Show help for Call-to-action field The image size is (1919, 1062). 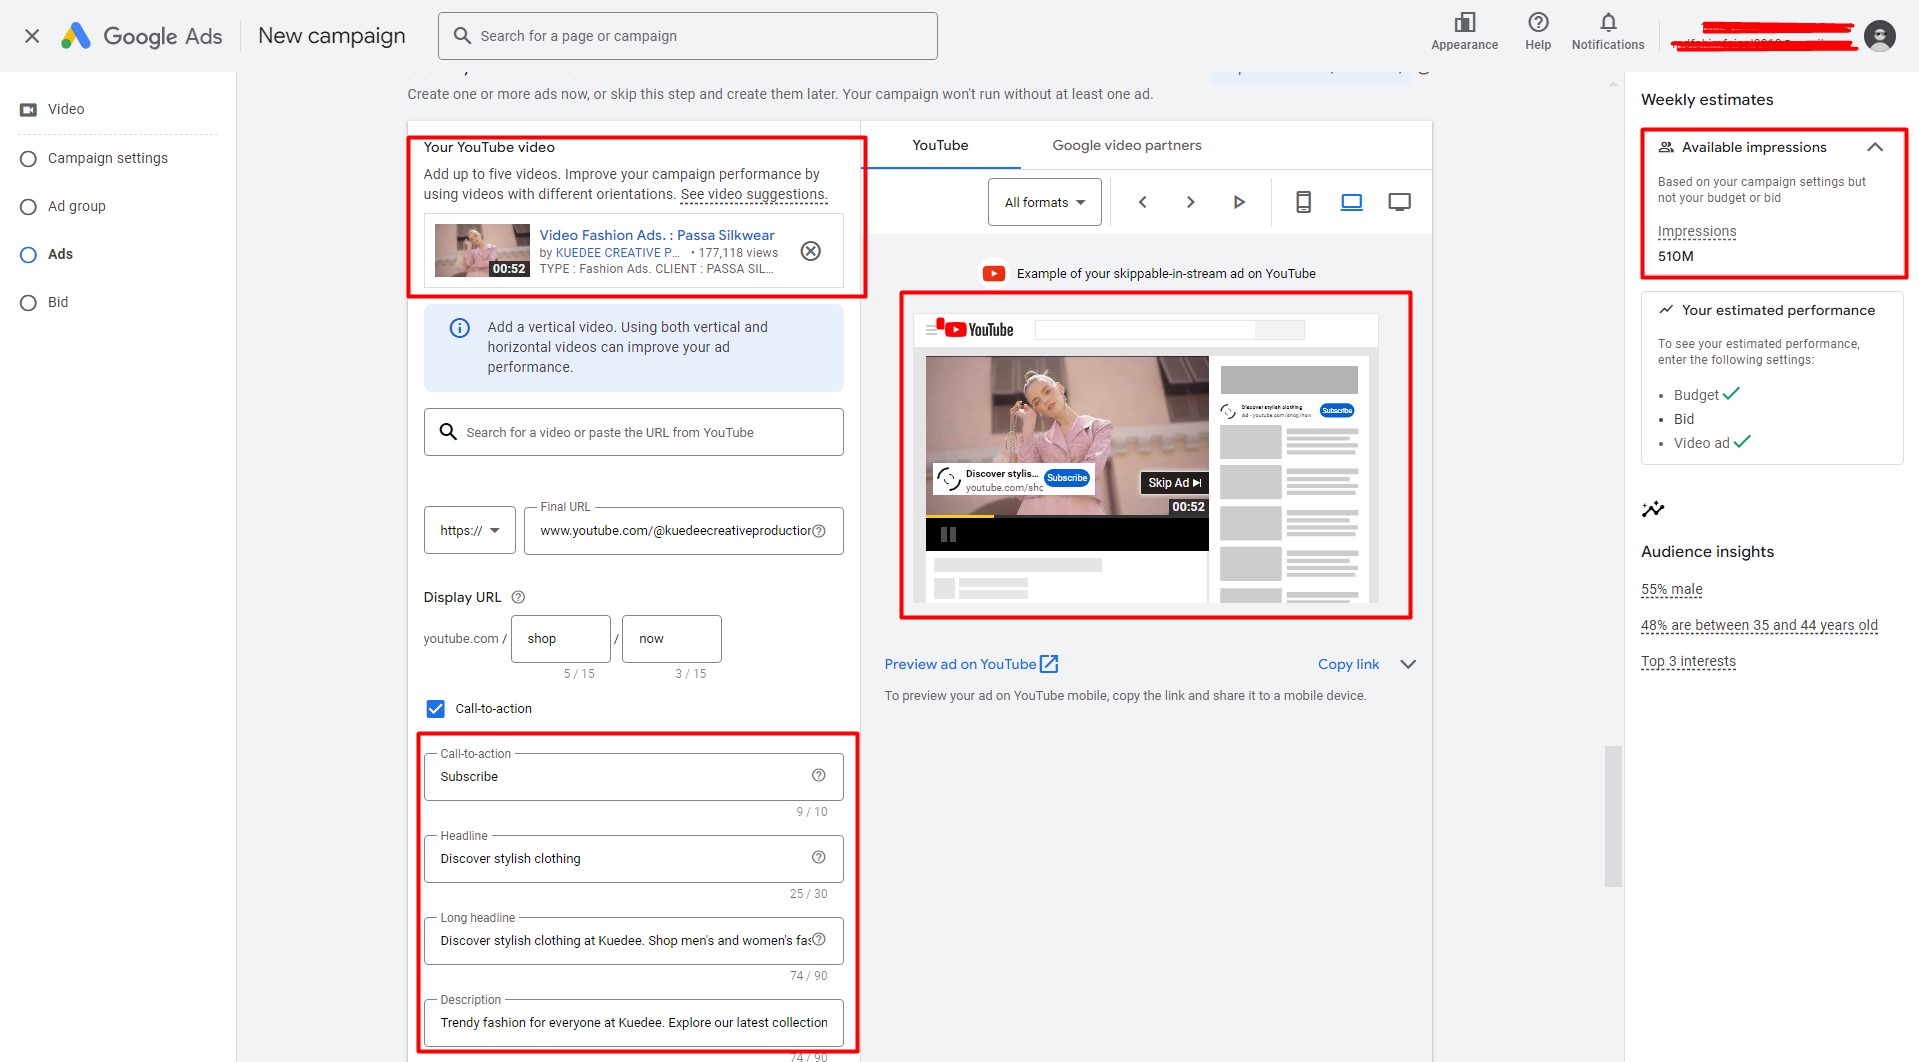pos(818,775)
